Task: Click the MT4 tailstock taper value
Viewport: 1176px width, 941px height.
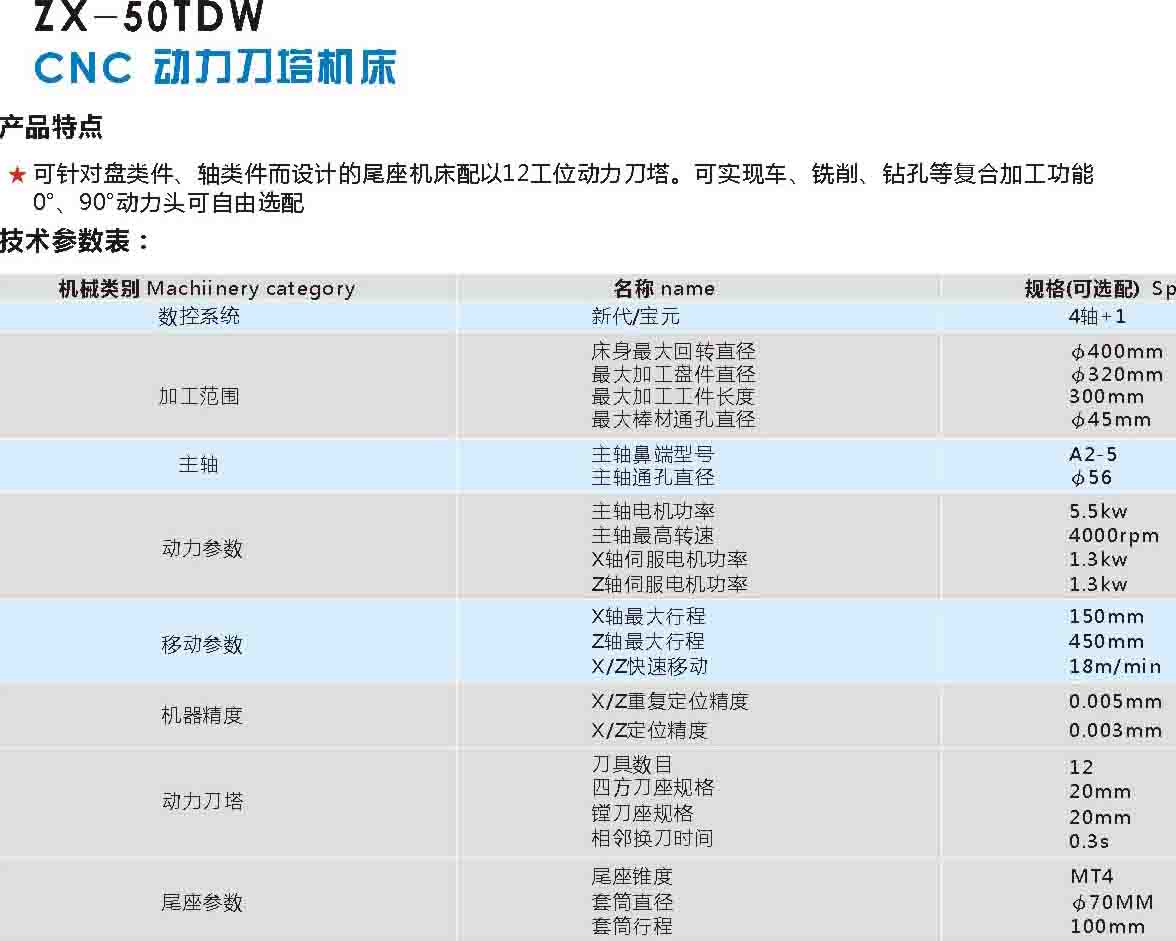Action: point(1091,877)
